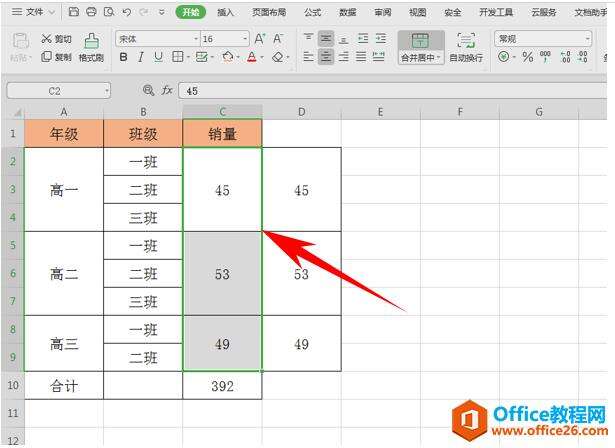Toggle bottom vertical alignment
The height and width of the screenshot is (448, 615).
click(x=344, y=38)
